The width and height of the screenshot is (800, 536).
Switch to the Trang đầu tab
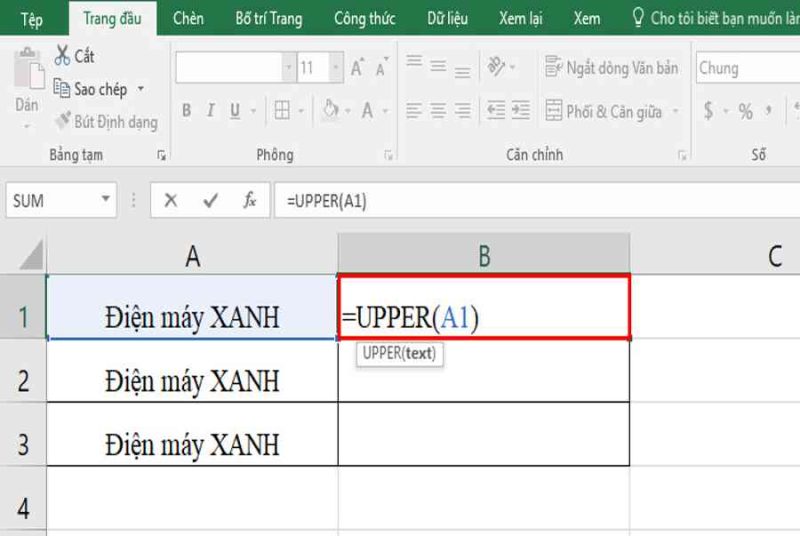112,19
